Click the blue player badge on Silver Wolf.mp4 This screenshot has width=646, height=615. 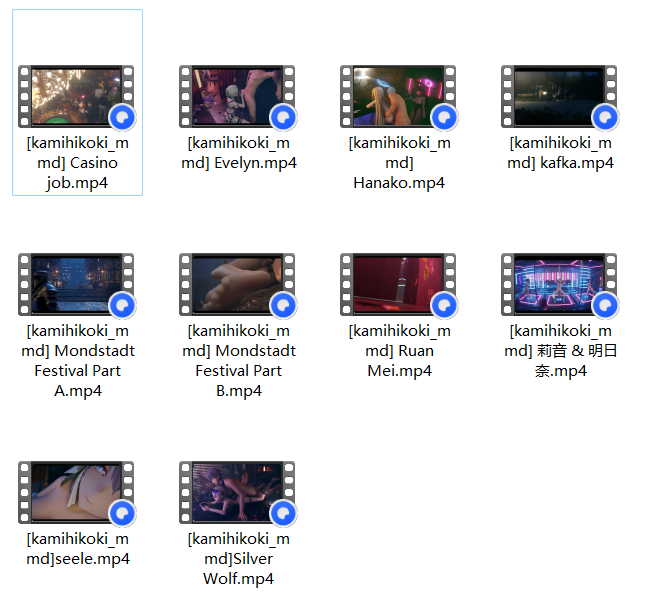tap(283, 513)
